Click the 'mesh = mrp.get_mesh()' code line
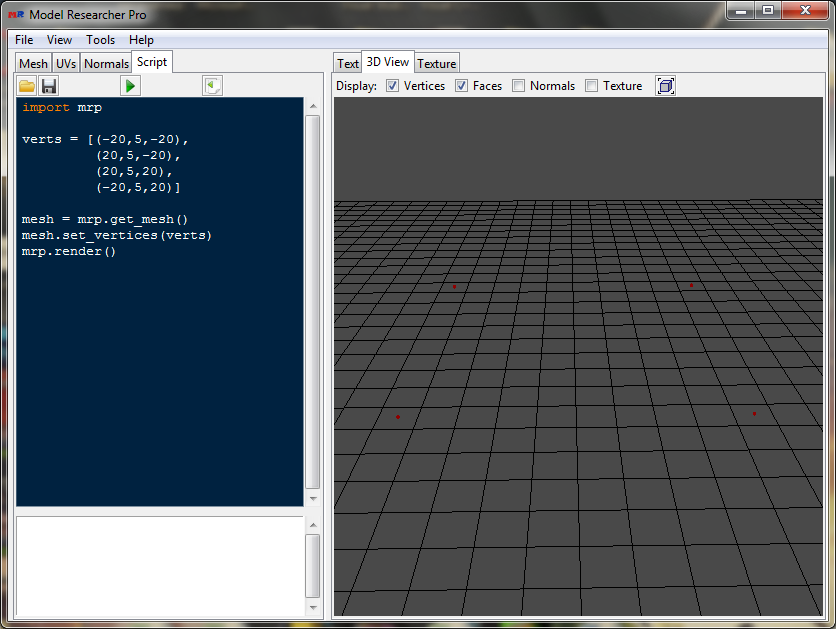Screen dimensions: 836x629 pos(105,220)
